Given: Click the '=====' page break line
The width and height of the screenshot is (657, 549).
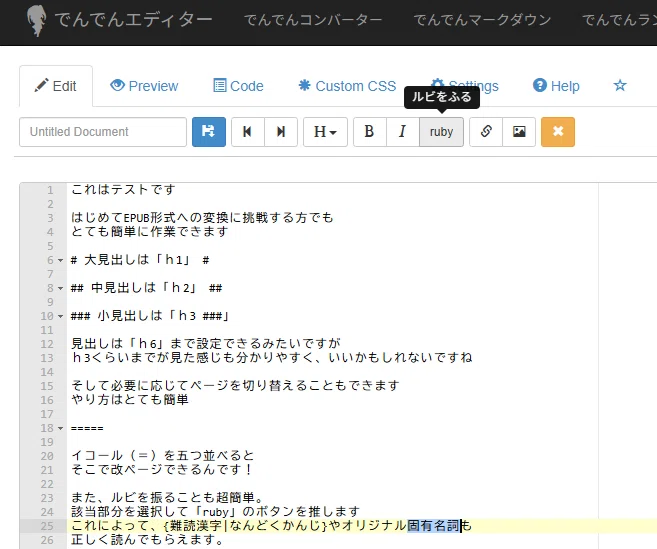Looking at the screenshot, I should [x=87, y=428].
